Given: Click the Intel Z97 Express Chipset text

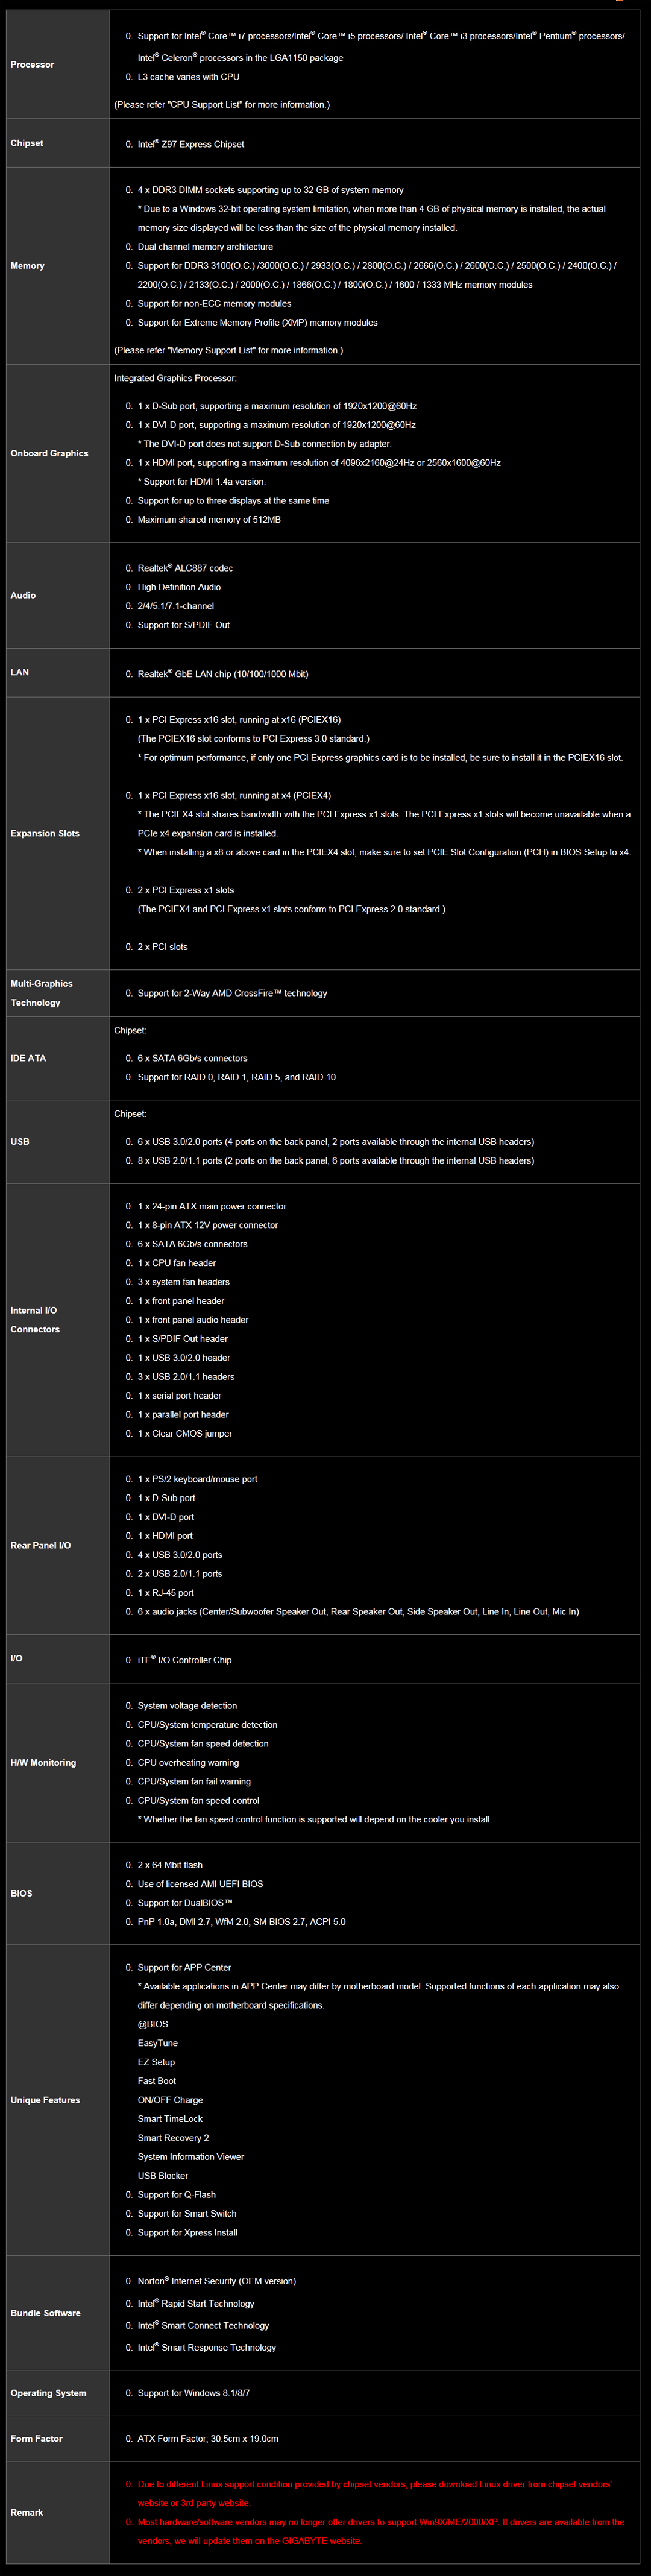Looking at the screenshot, I should 191,145.
